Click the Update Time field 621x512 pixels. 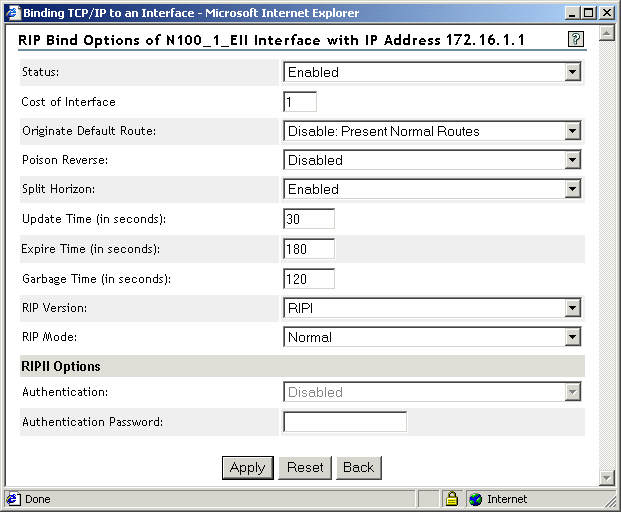[x=309, y=219]
